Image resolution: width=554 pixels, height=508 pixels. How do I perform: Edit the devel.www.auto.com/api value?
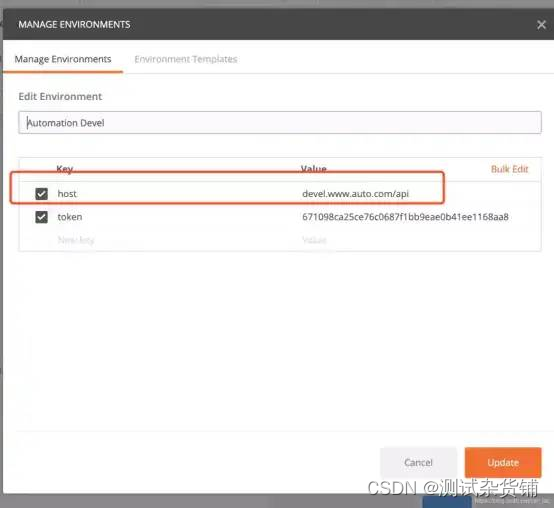tap(355, 194)
